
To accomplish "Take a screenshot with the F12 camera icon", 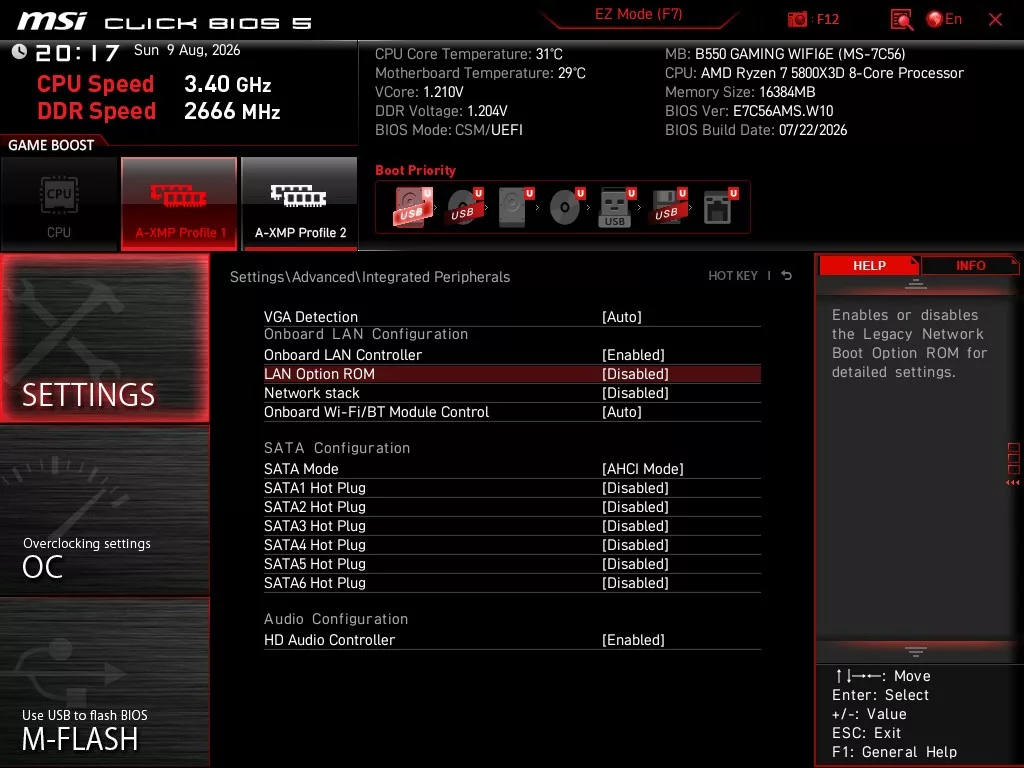I will pos(797,20).
